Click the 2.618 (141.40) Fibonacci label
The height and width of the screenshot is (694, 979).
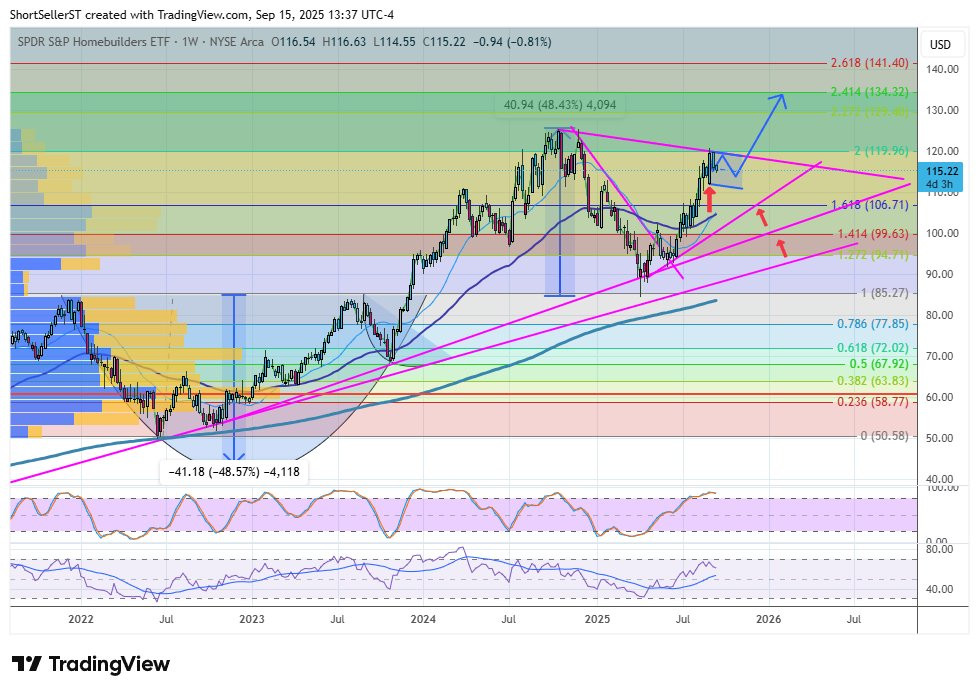pyautogui.click(x=869, y=63)
